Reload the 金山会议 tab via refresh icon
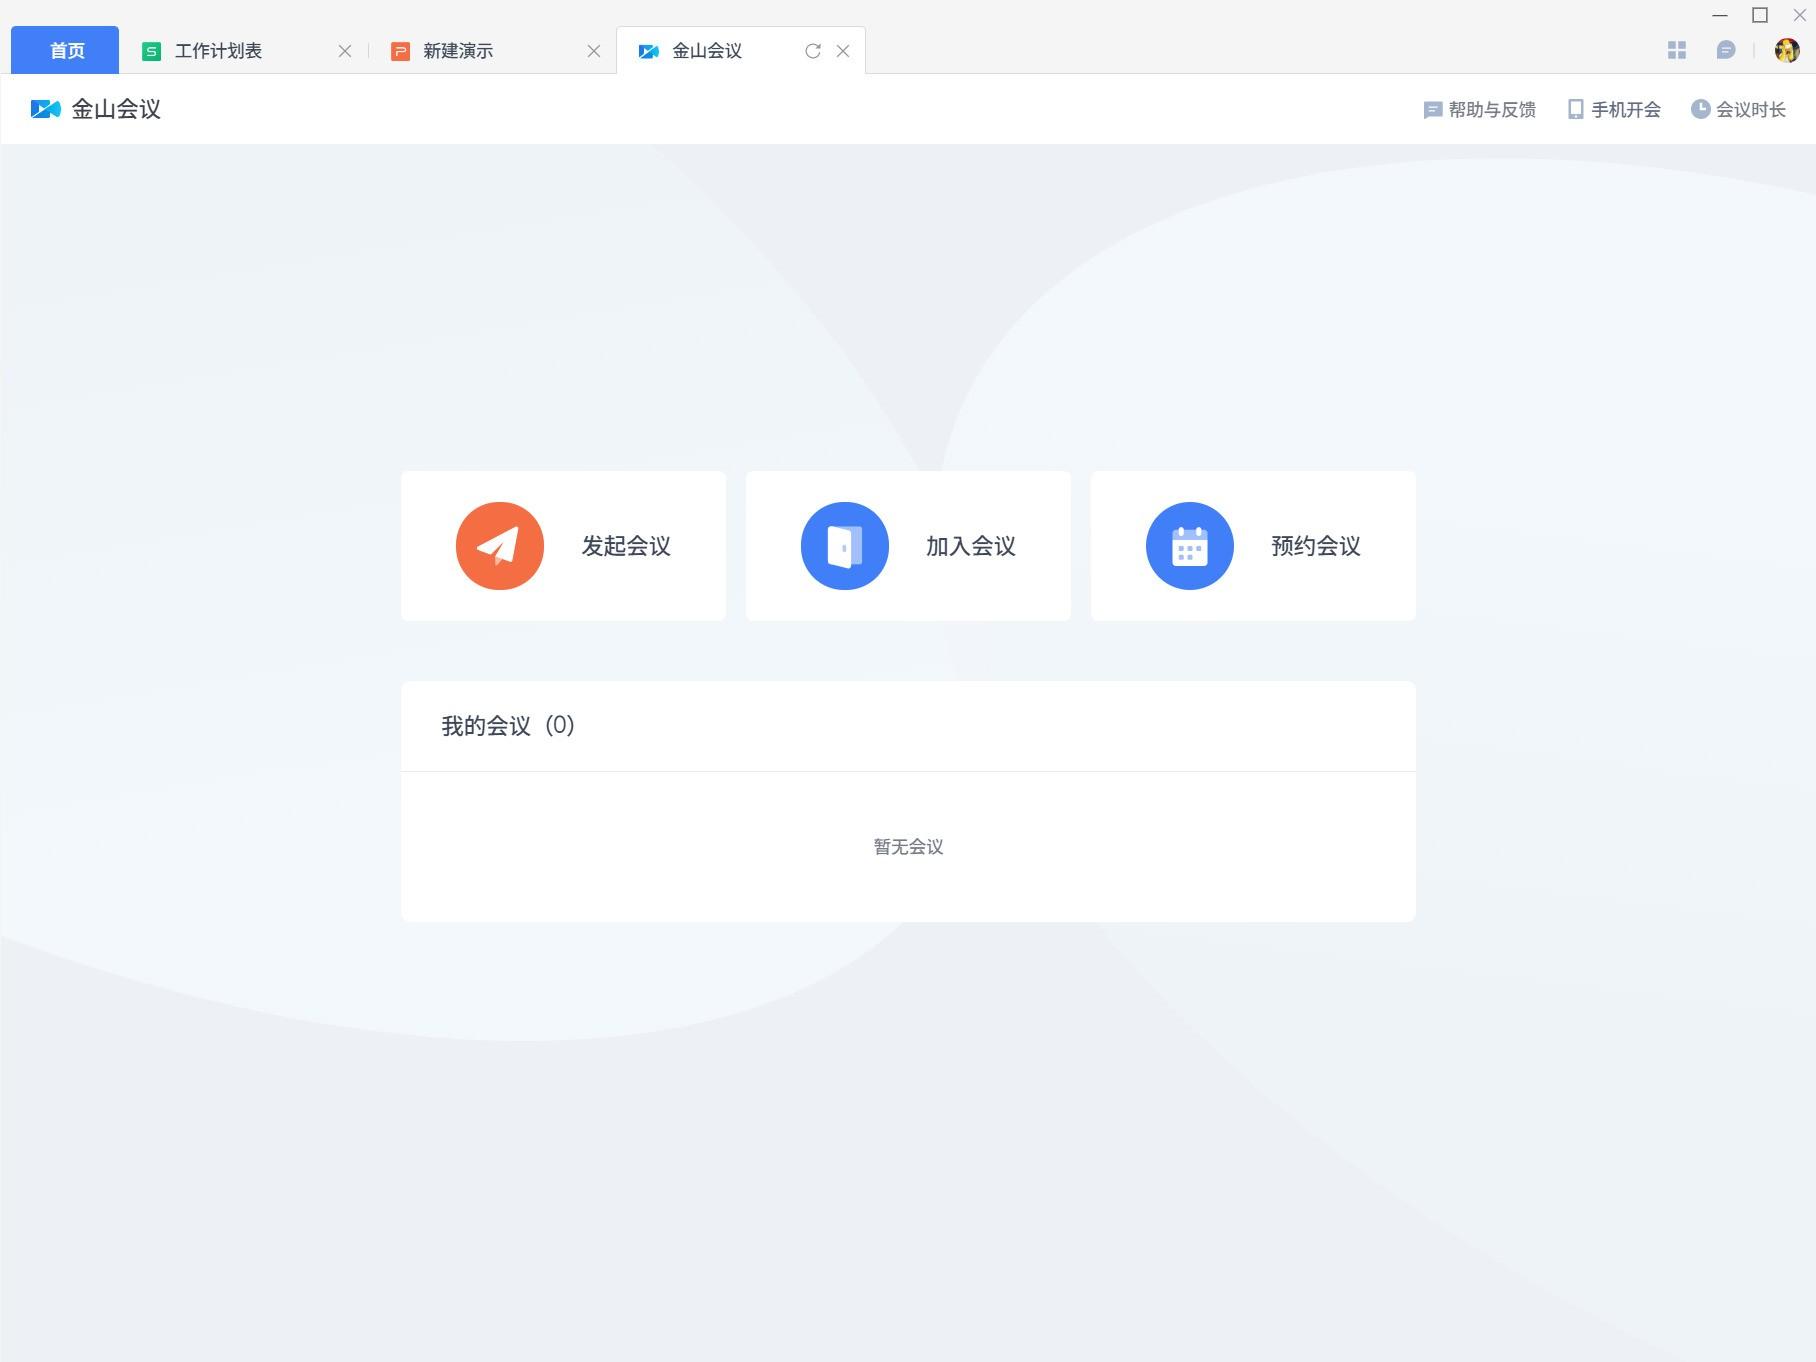 812,50
